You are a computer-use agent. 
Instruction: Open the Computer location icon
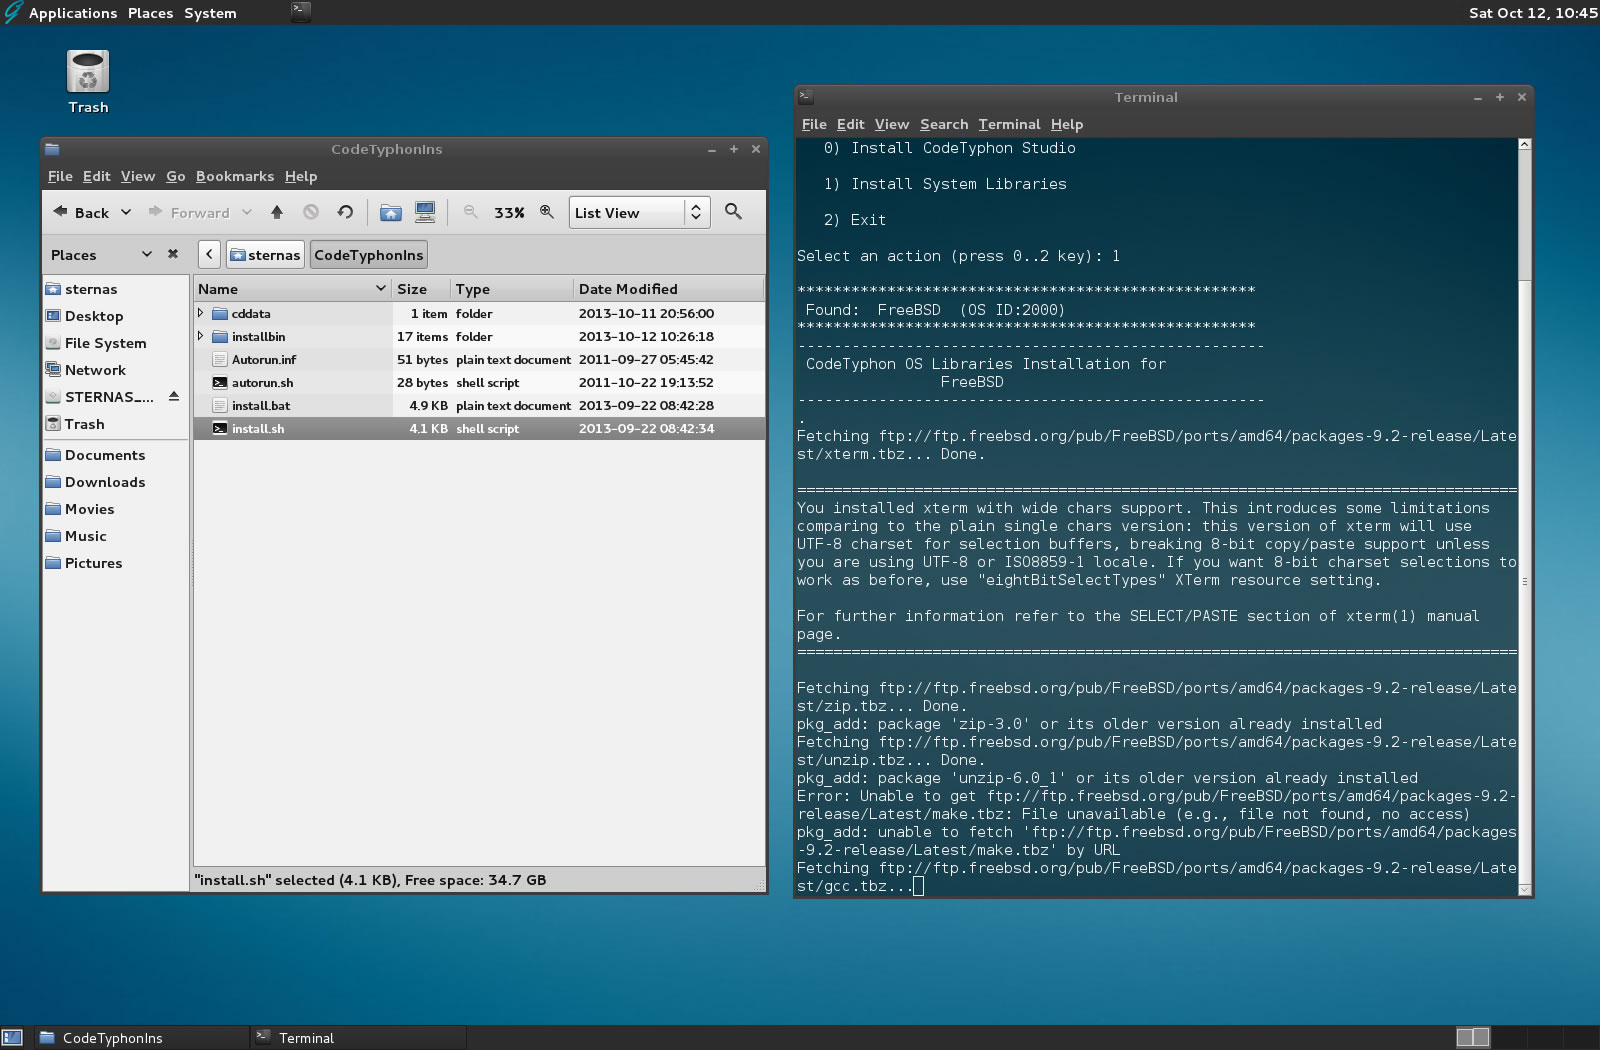tap(425, 212)
